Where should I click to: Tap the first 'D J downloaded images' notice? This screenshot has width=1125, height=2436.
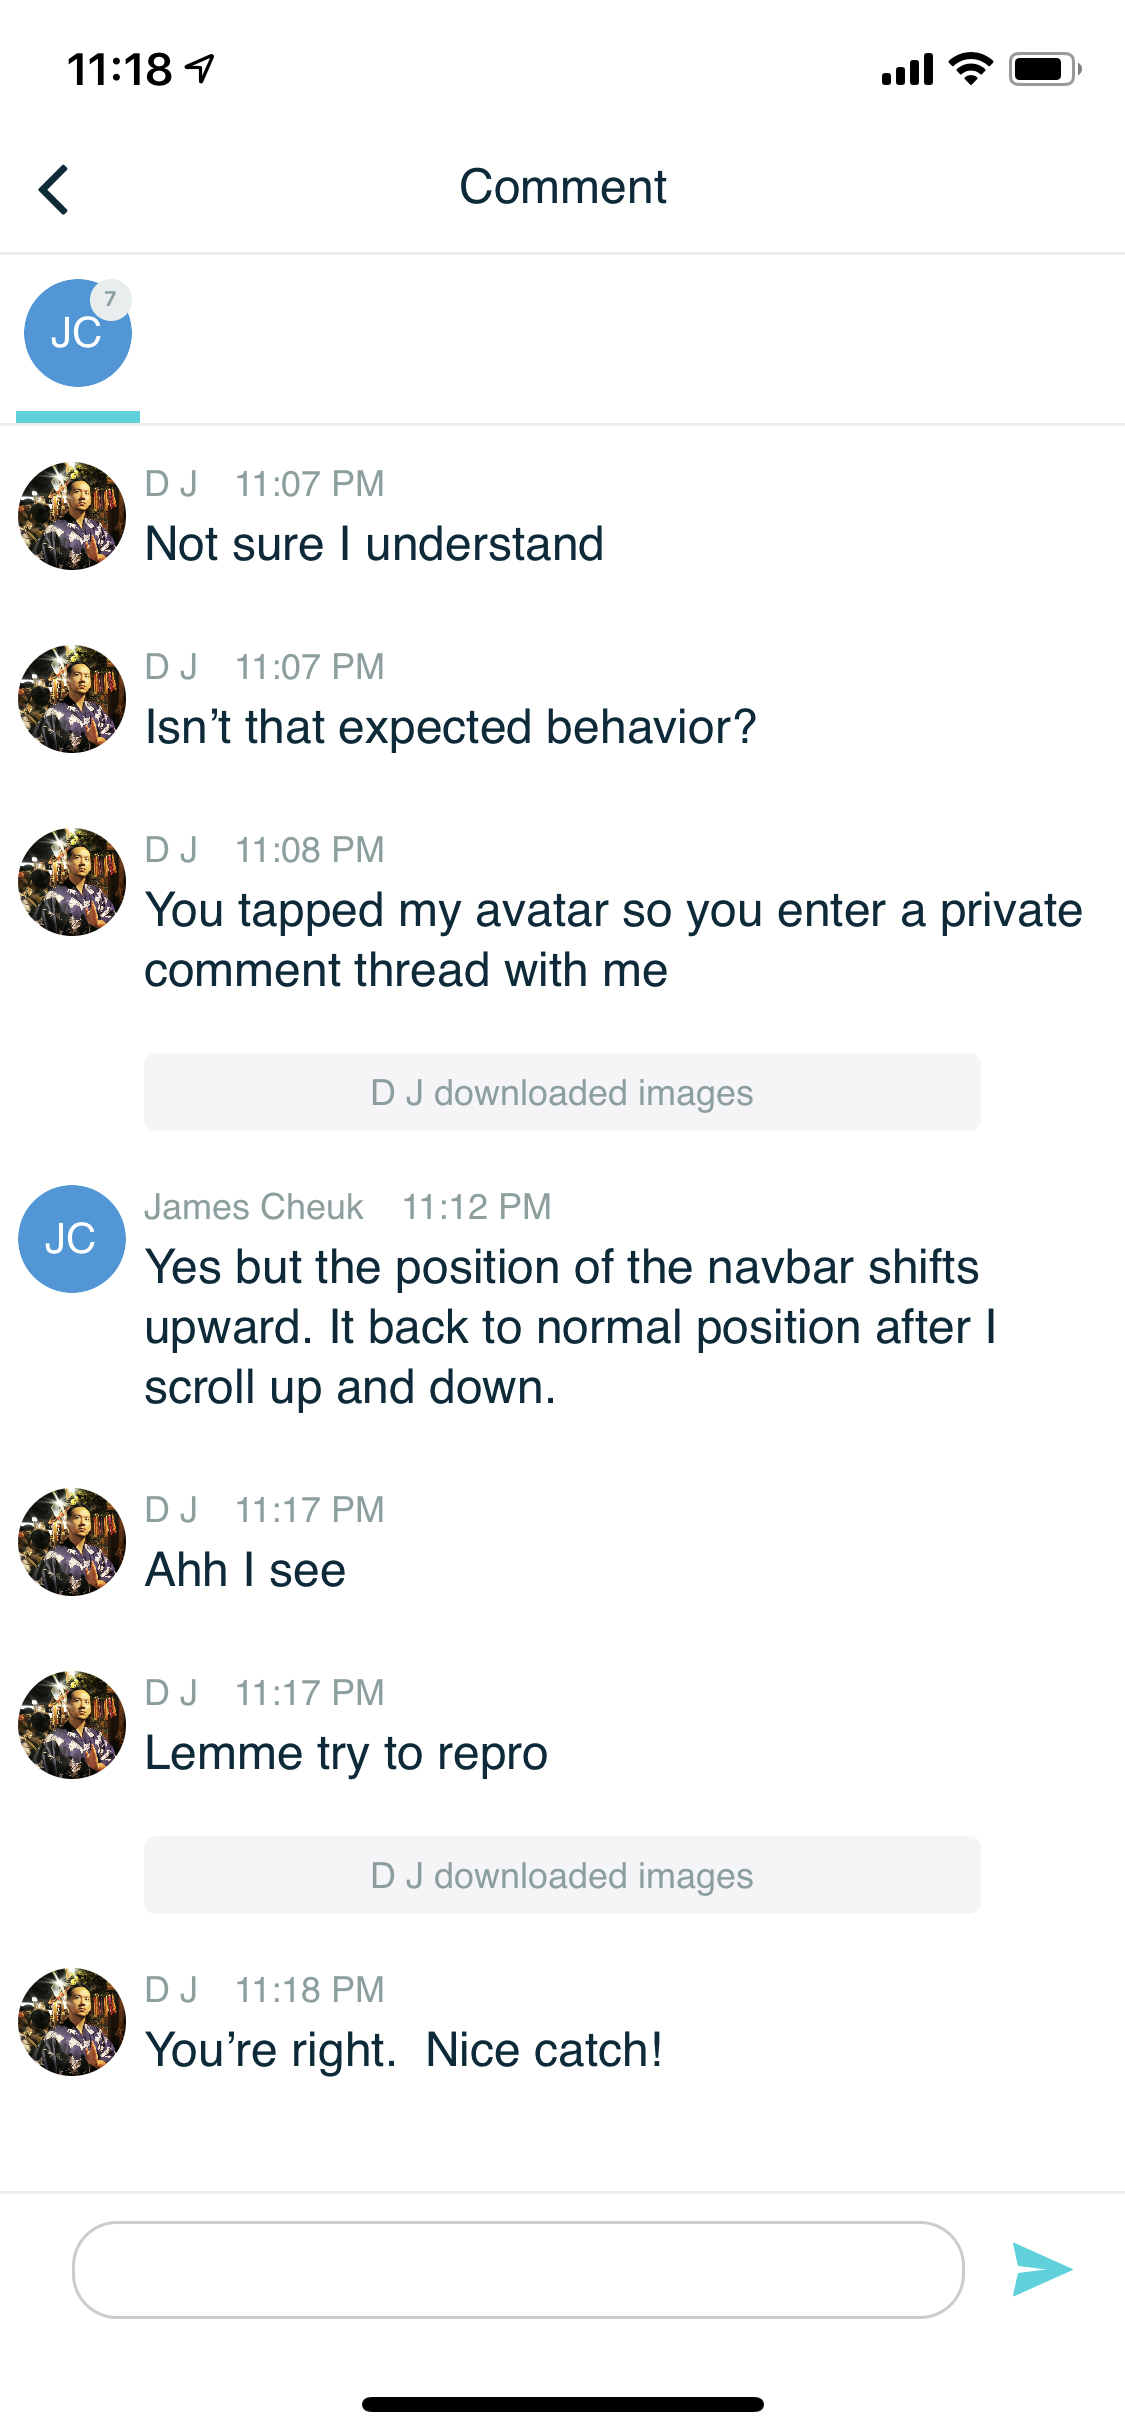[x=562, y=1092]
